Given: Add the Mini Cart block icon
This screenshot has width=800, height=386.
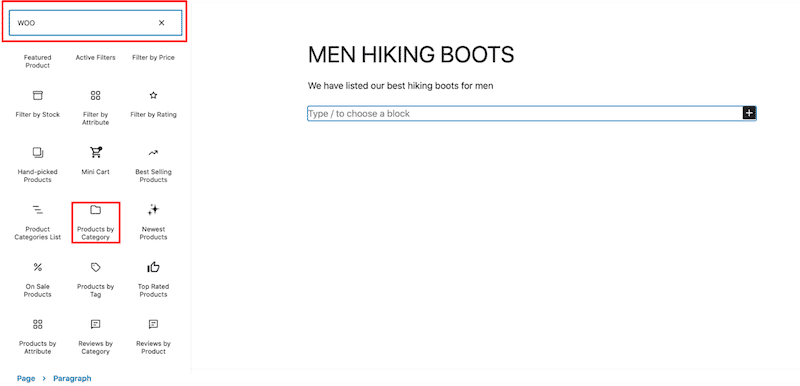Looking at the screenshot, I should 95,152.
